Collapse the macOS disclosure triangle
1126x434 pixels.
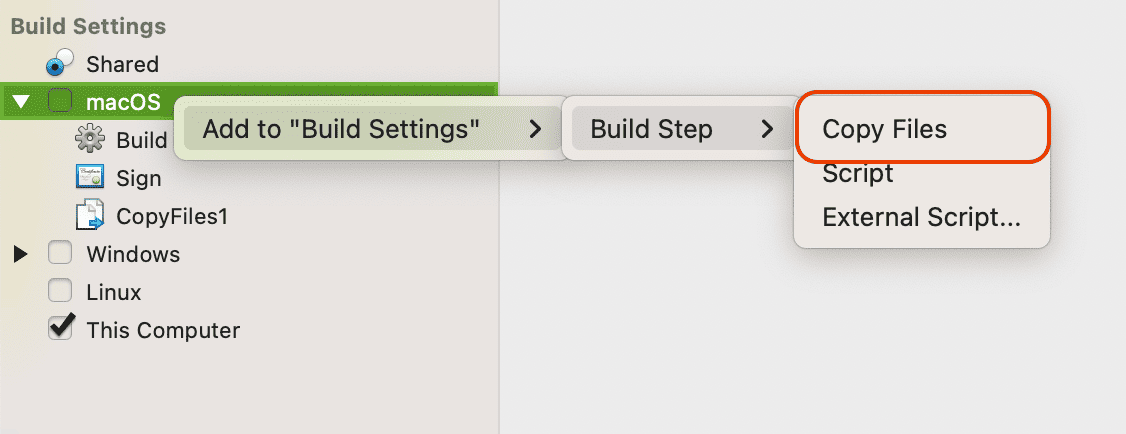pyautogui.click(x=21, y=102)
